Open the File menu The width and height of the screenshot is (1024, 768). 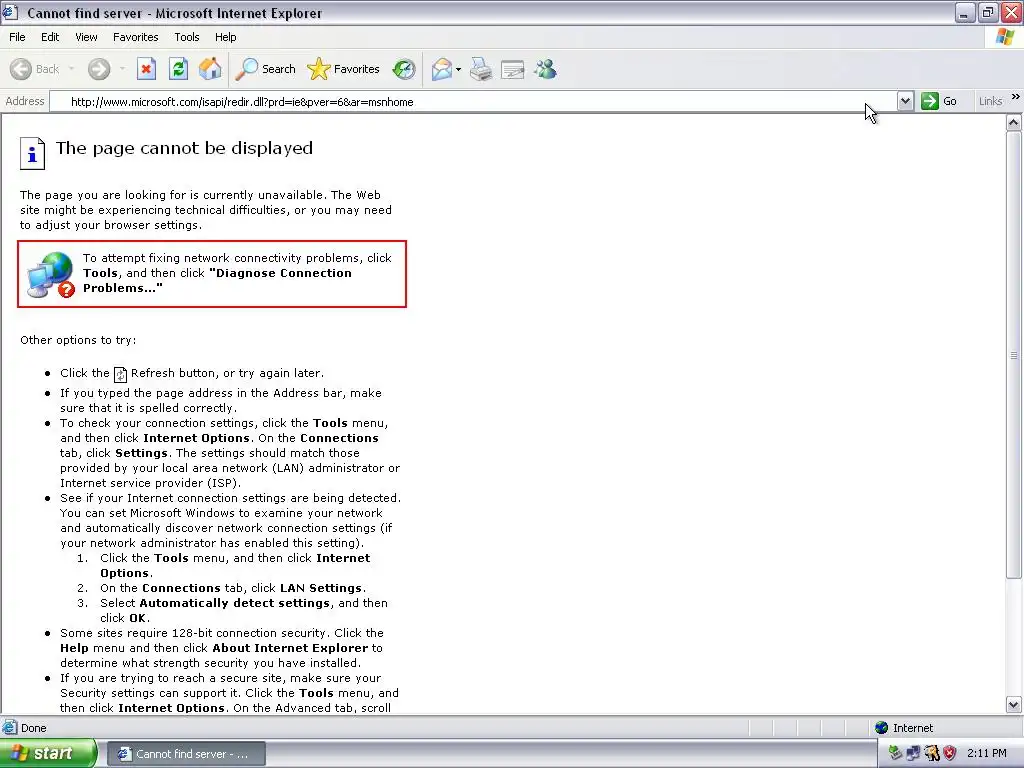point(17,37)
